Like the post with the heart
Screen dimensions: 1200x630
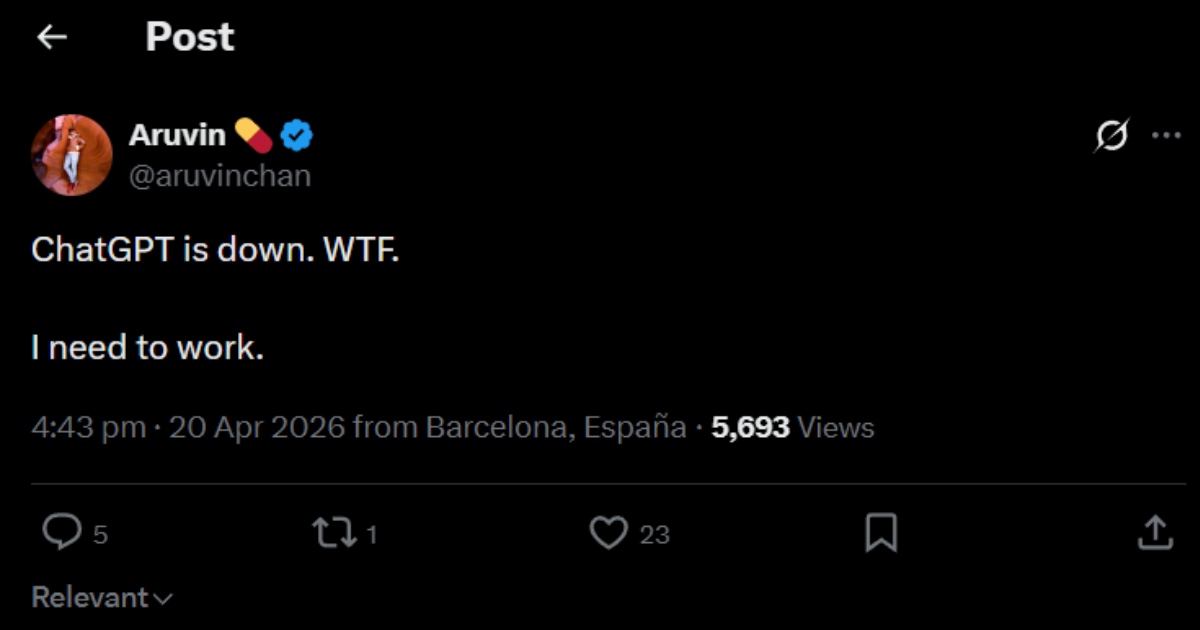(608, 532)
